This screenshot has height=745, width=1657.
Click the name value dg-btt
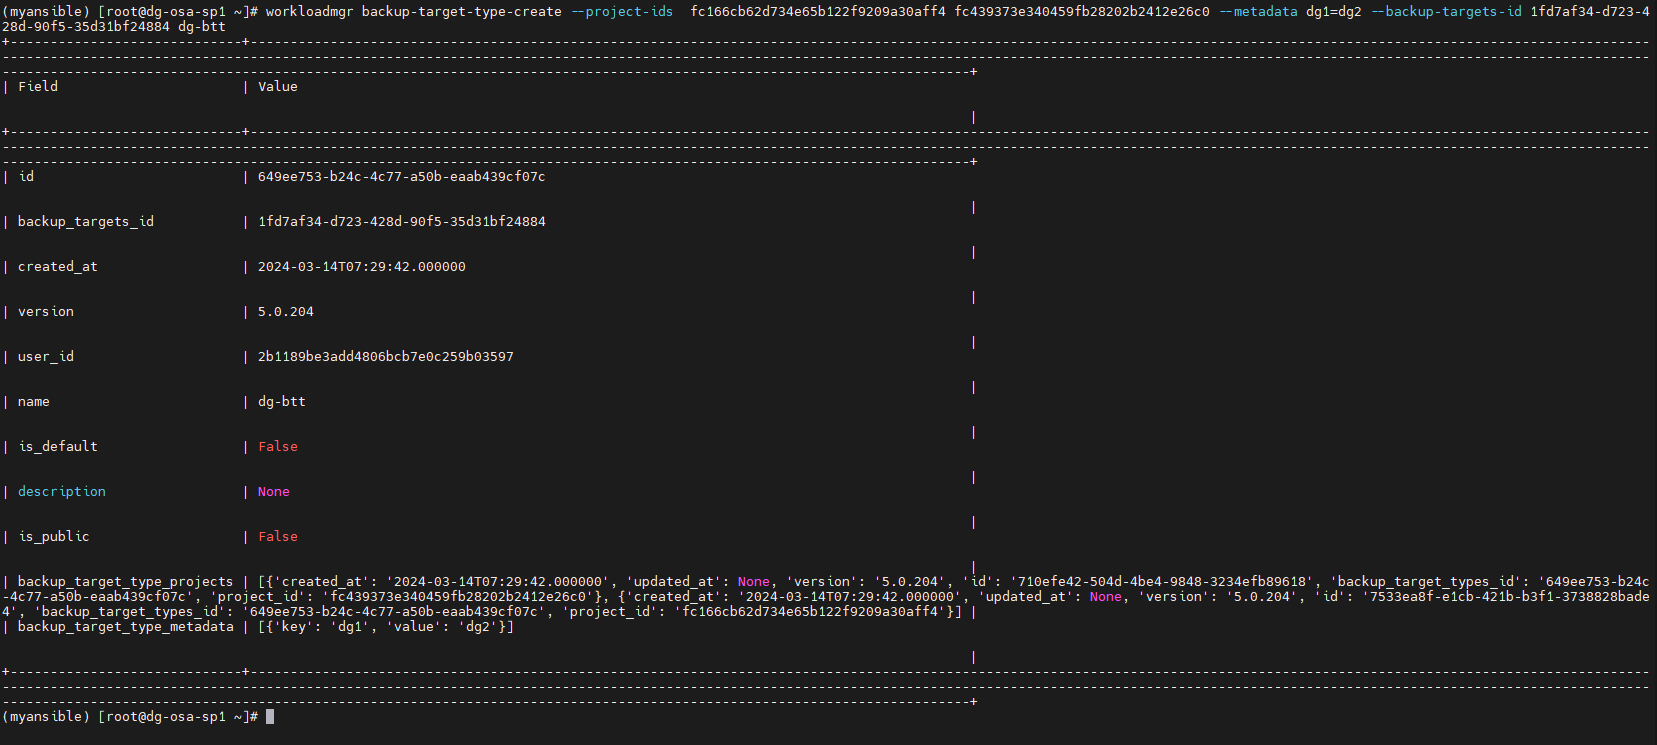[282, 402]
